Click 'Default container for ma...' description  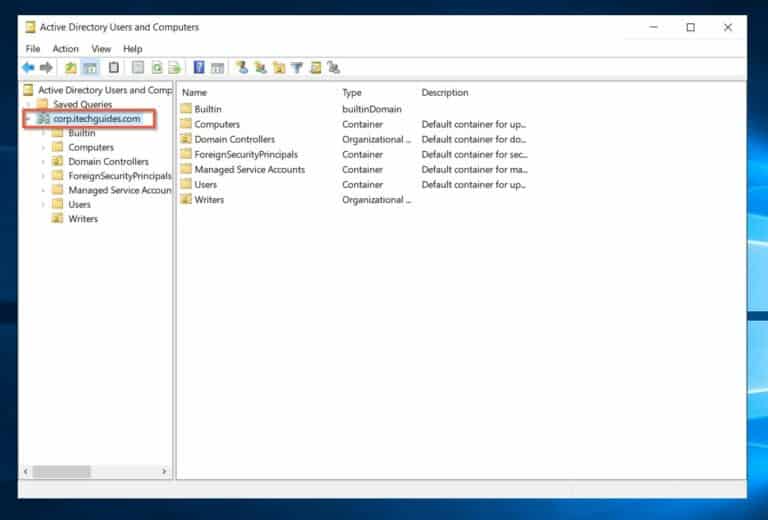474,169
